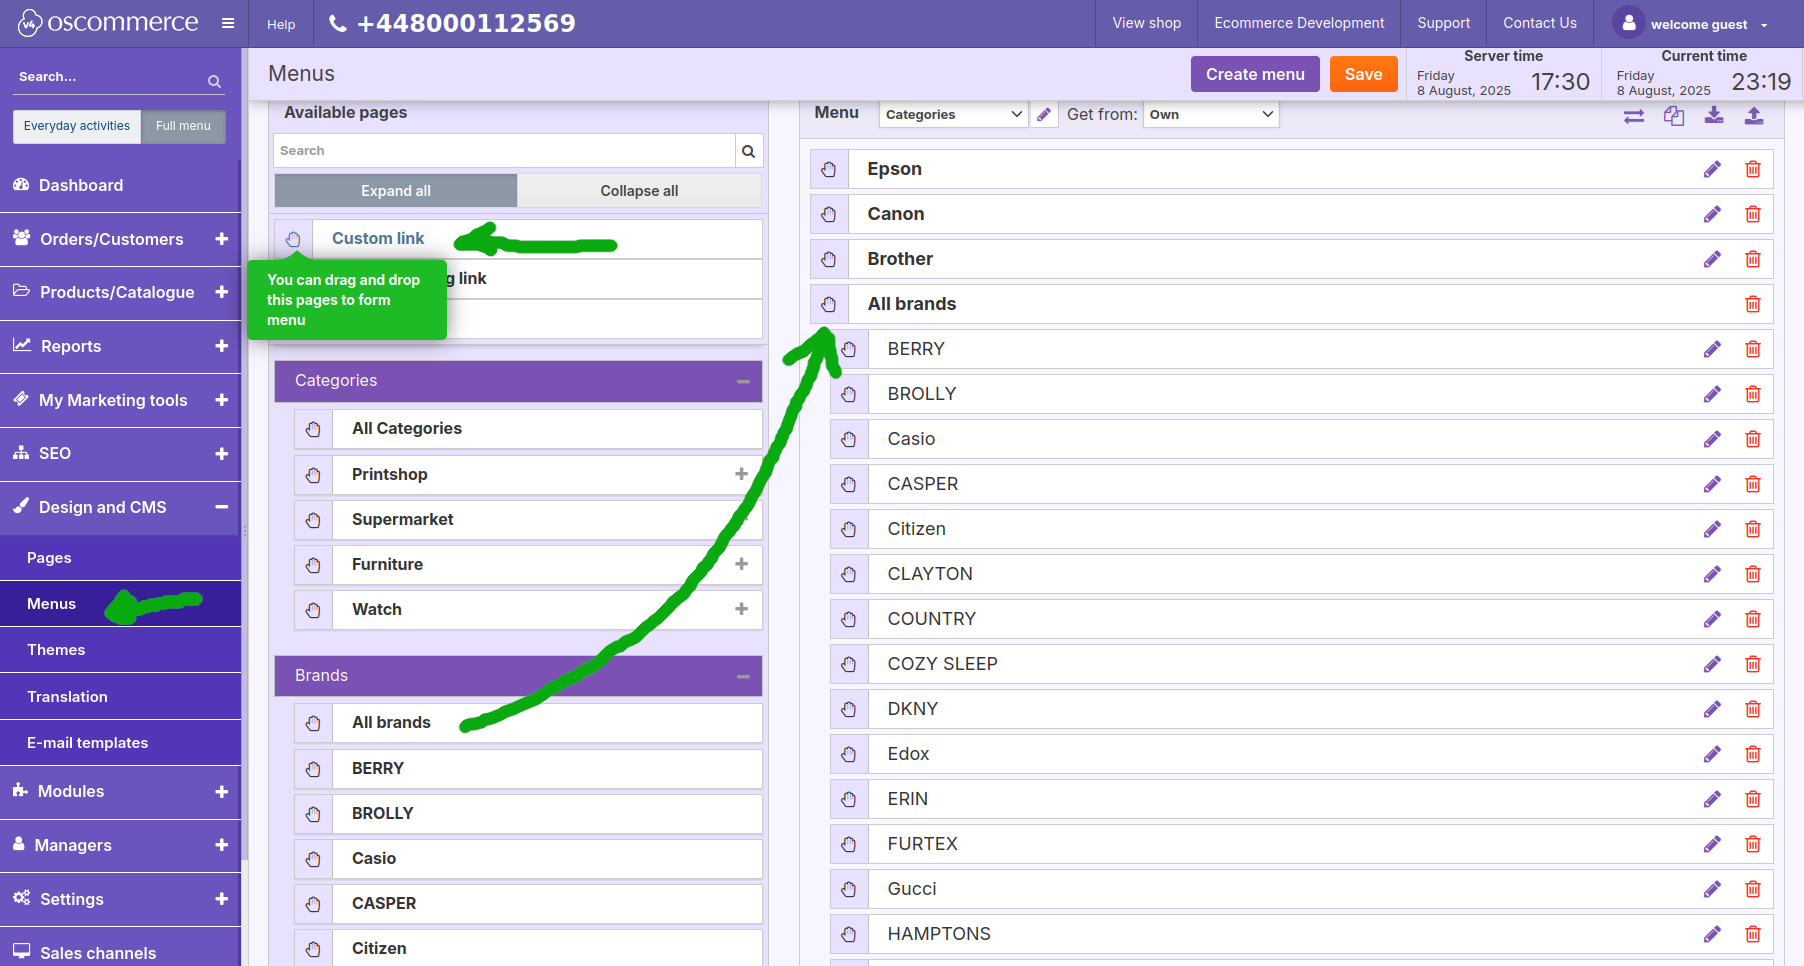Click the oscommerce logo
Viewport: 1804px width, 966px height.
pos(108,23)
